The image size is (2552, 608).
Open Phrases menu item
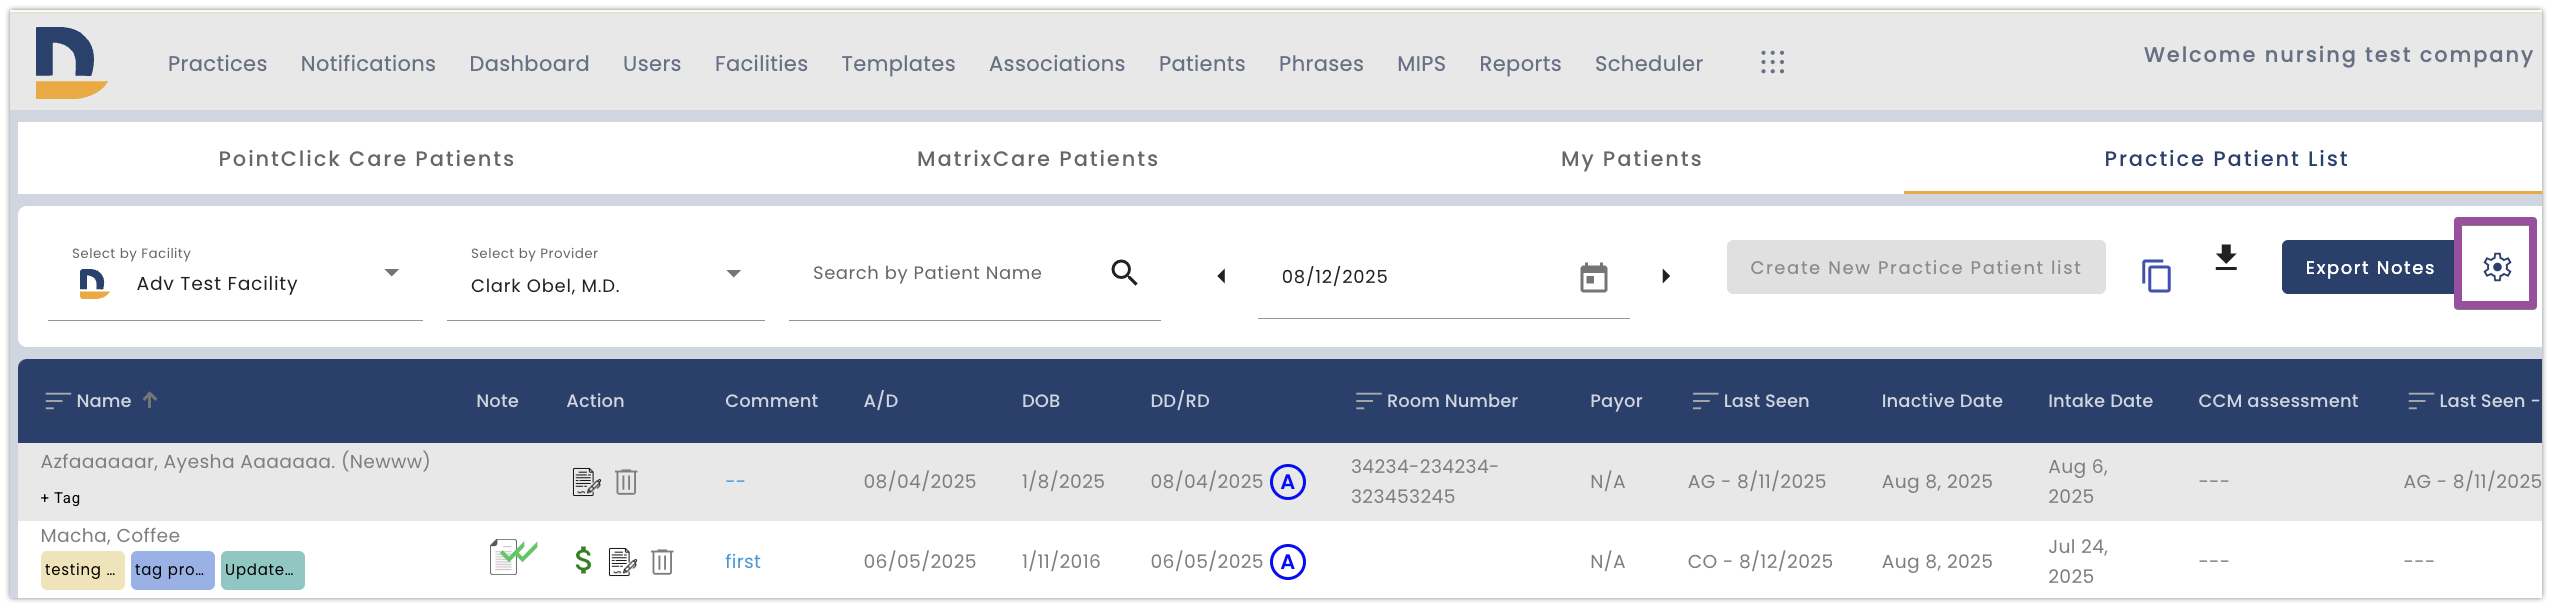1321,64
